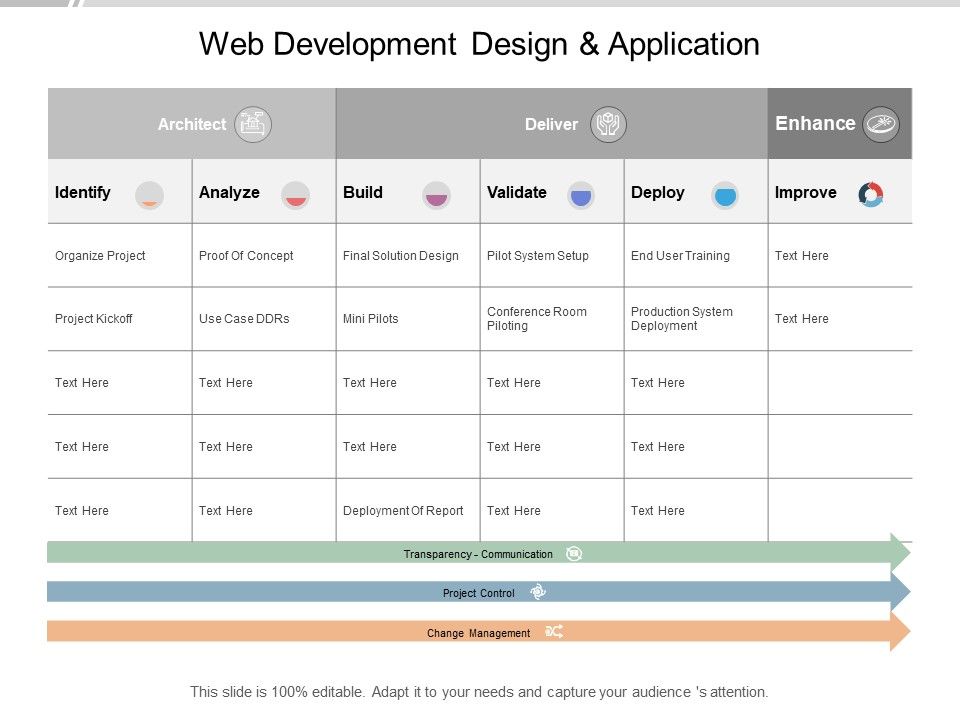Select the Analyze column heading

pyautogui.click(x=229, y=192)
